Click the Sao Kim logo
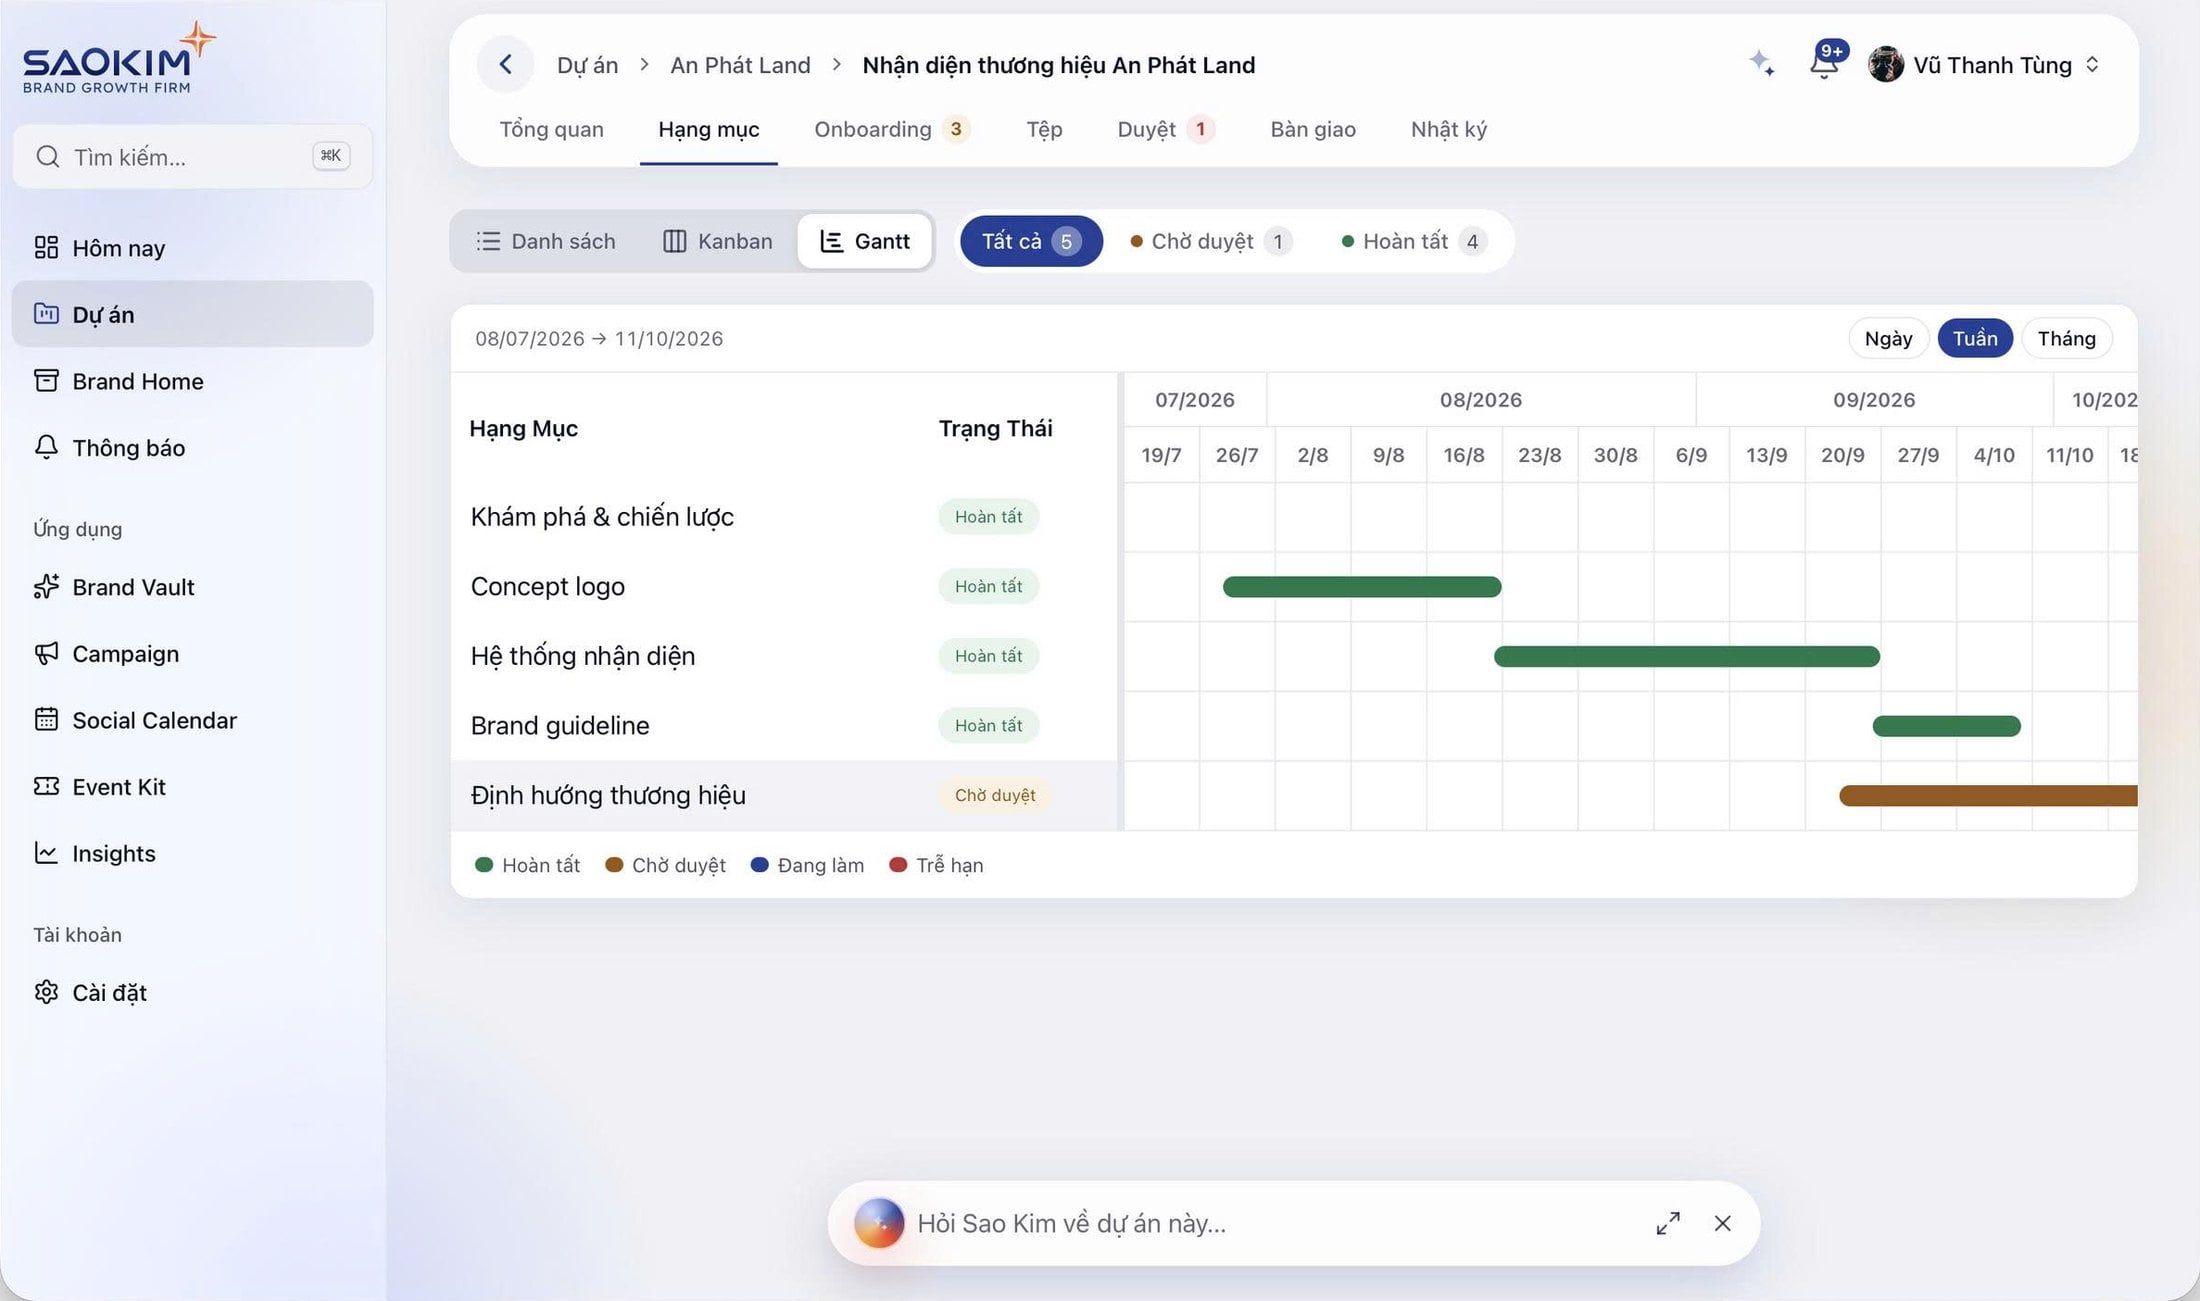This screenshot has width=2200, height=1301. (x=119, y=58)
